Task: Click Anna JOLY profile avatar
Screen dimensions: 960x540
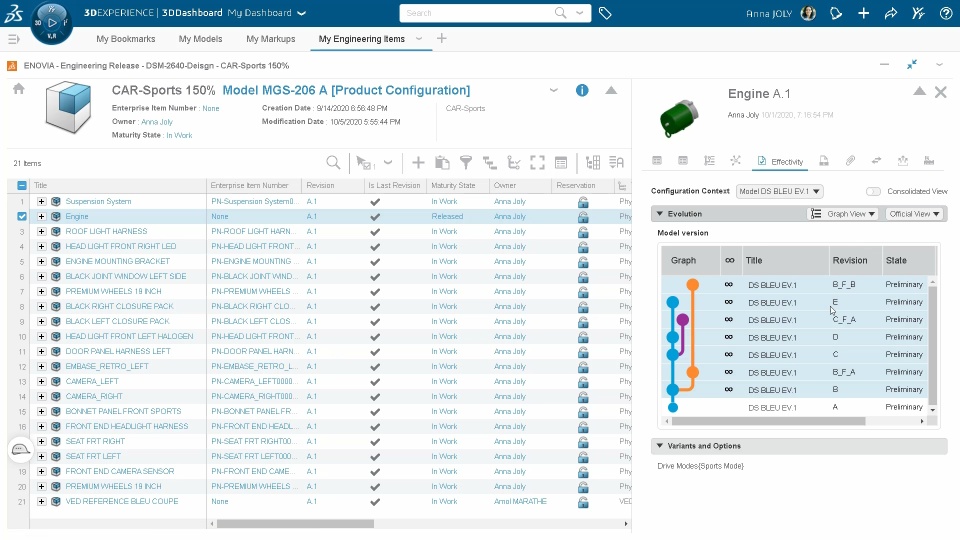Action: (808, 13)
